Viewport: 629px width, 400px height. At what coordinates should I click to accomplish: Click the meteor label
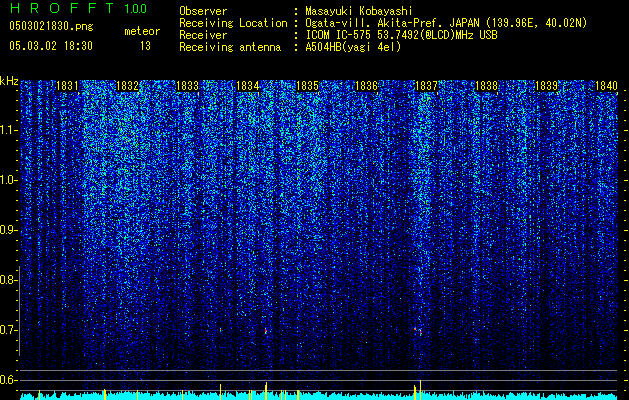(142, 31)
